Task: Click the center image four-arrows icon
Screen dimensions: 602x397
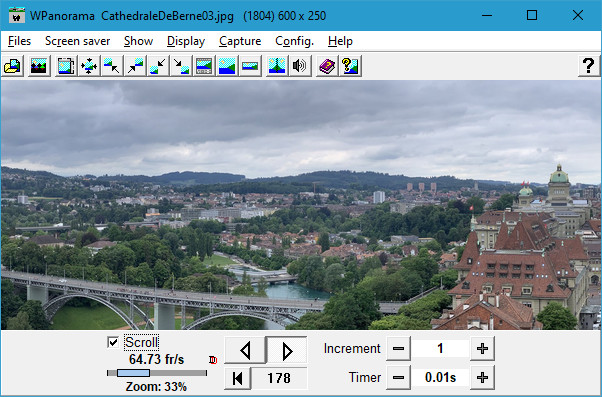Action: coord(89,66)
